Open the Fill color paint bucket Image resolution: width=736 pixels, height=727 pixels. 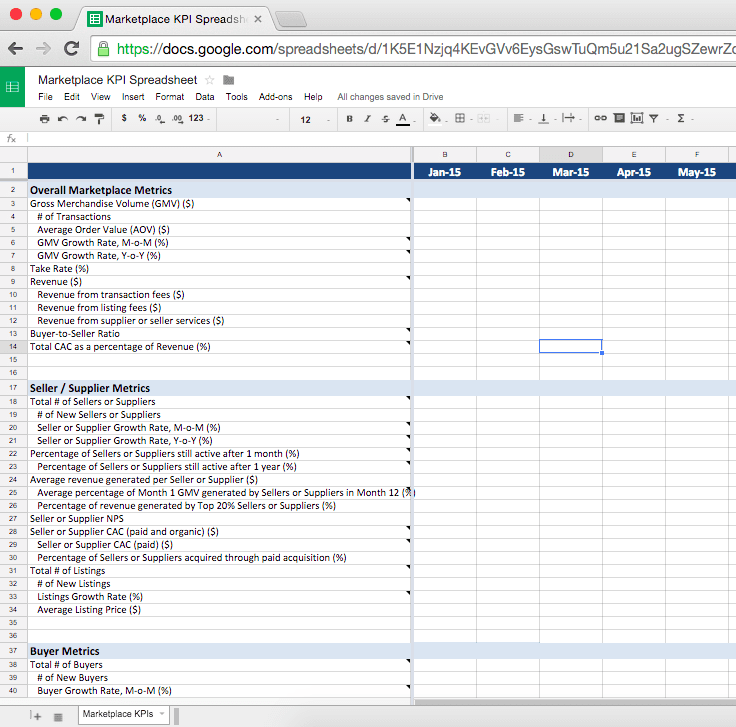[x=435, y=119]
